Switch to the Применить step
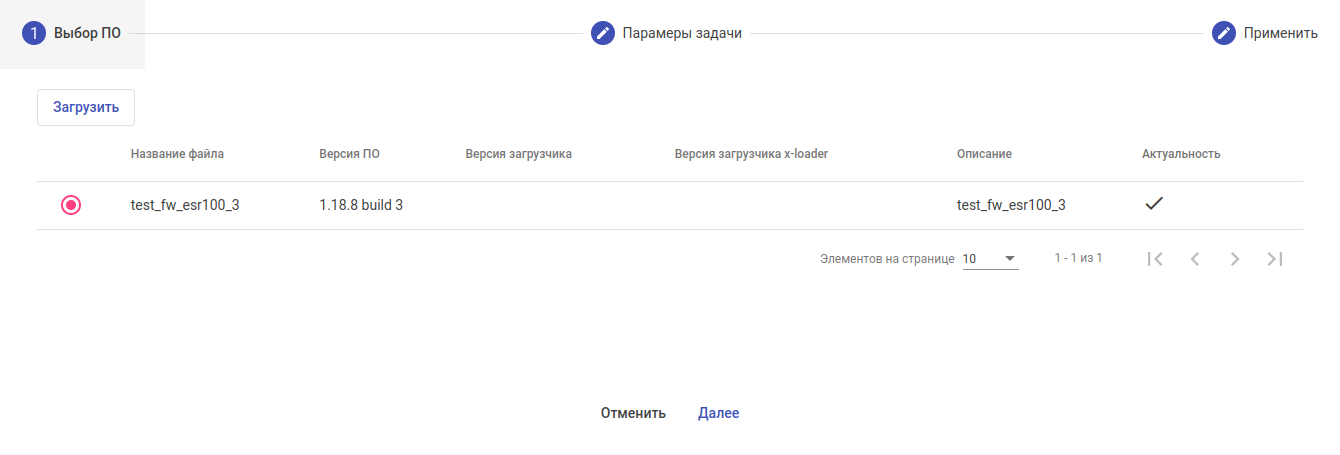Image resolution: width=1340 pixels, height=455 pixels. (x=1280, y=33)
